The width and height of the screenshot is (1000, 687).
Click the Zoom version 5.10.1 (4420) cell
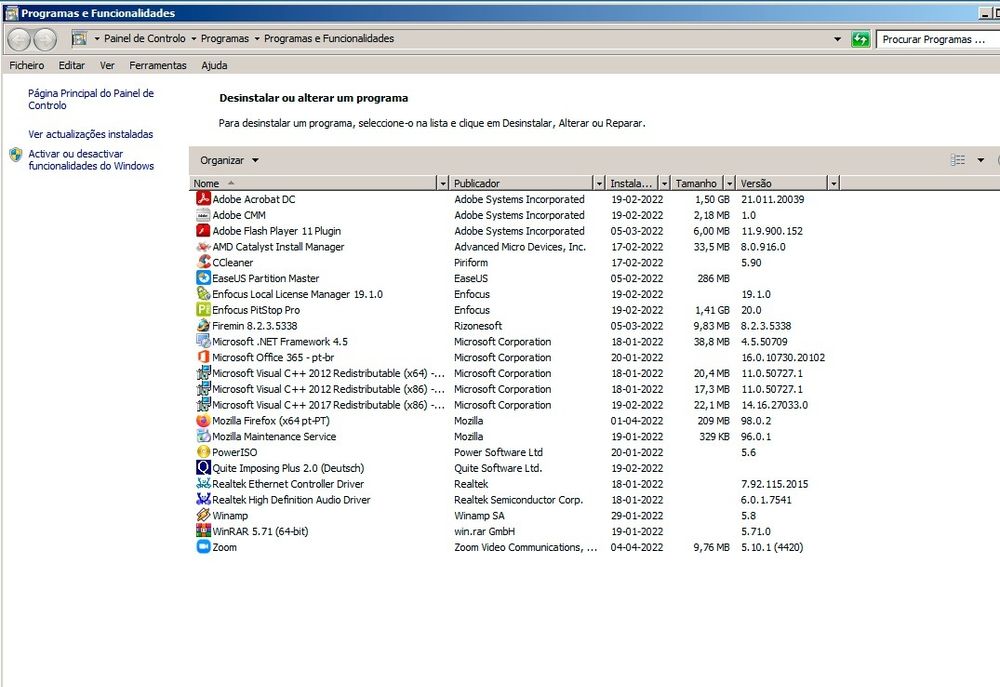(x=772, y=547)
